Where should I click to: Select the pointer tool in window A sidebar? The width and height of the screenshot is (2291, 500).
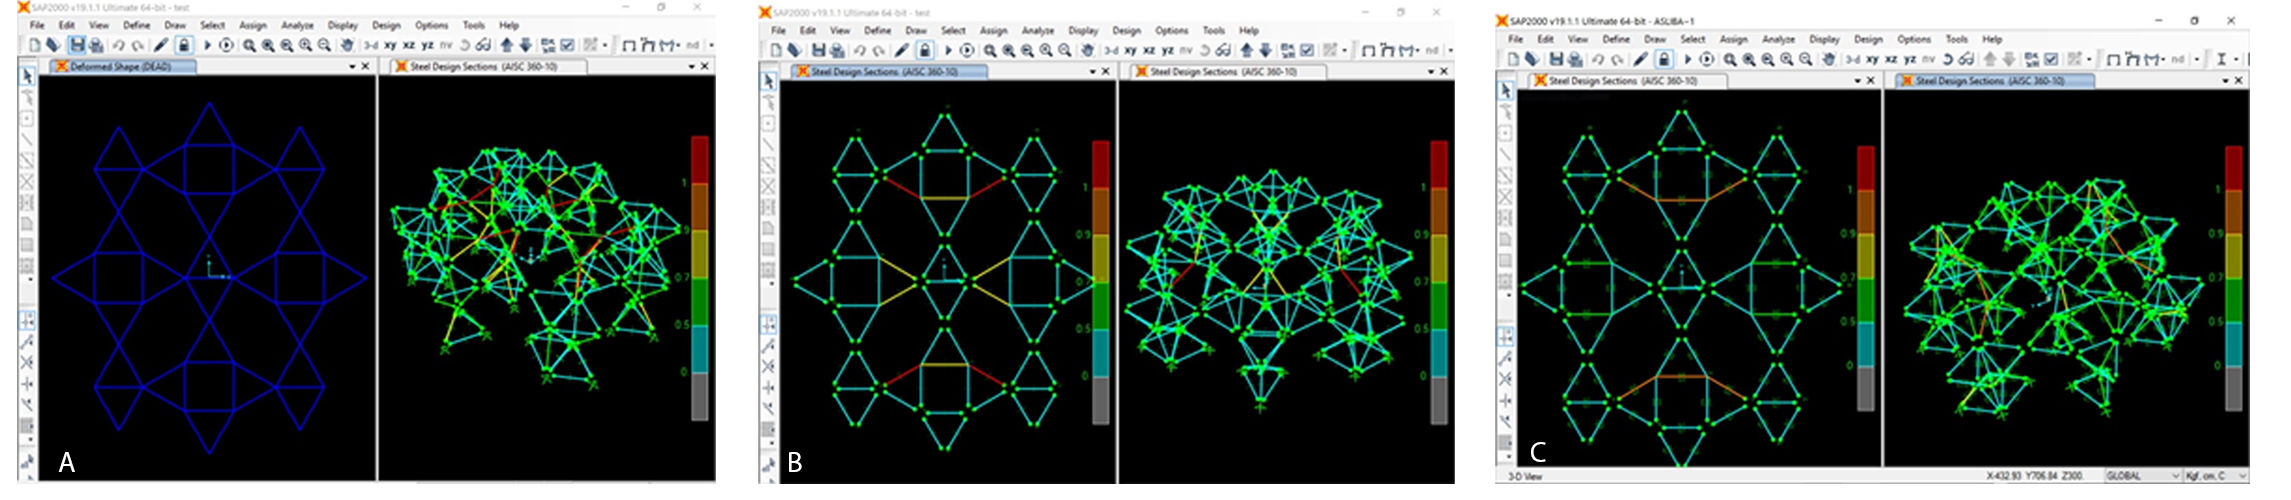[27, 75]
